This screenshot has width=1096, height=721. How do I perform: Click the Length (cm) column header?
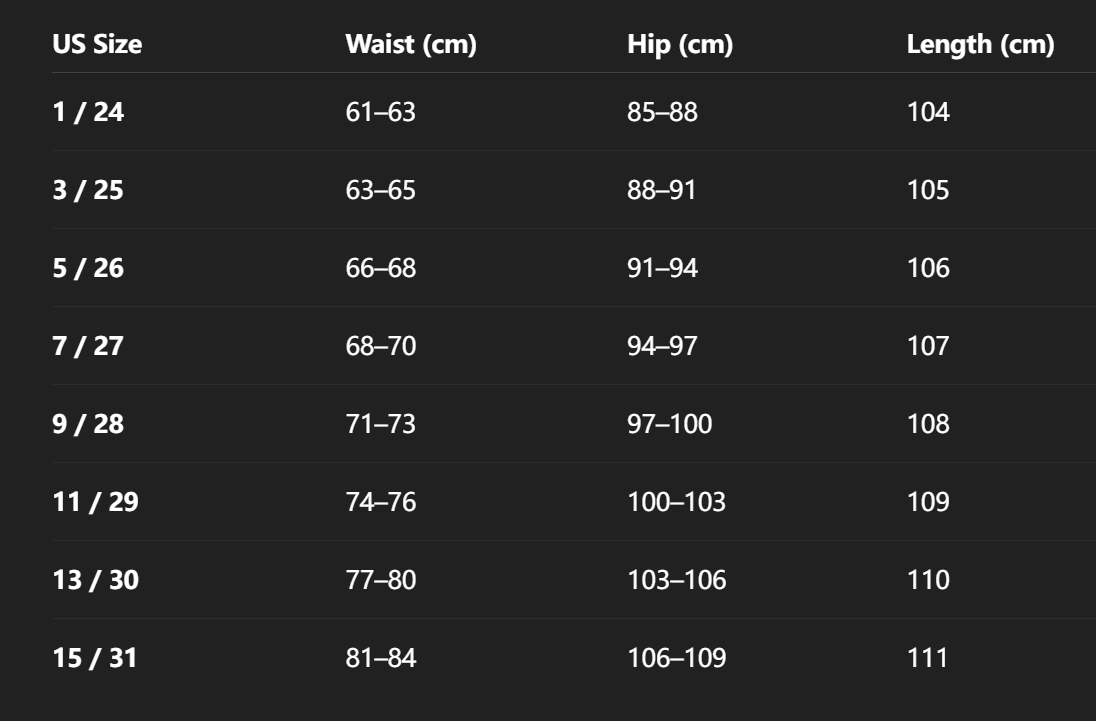pyautogui.click(x=980, y=46)
